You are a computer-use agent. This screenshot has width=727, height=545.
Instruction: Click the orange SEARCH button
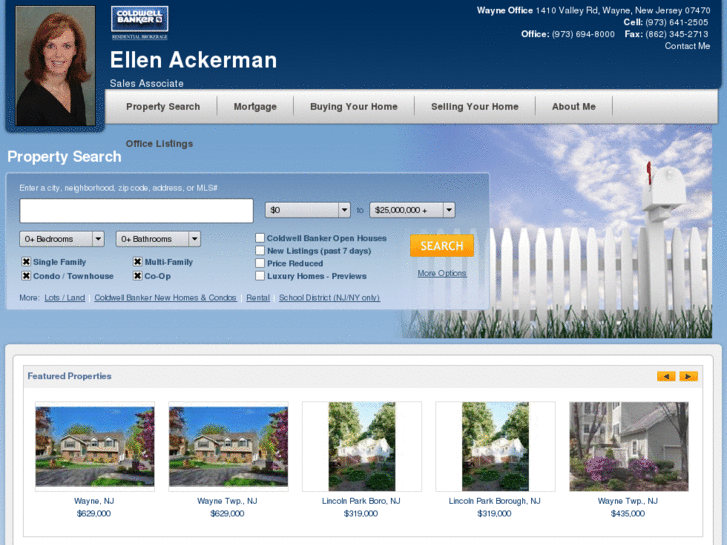[442, 245]
